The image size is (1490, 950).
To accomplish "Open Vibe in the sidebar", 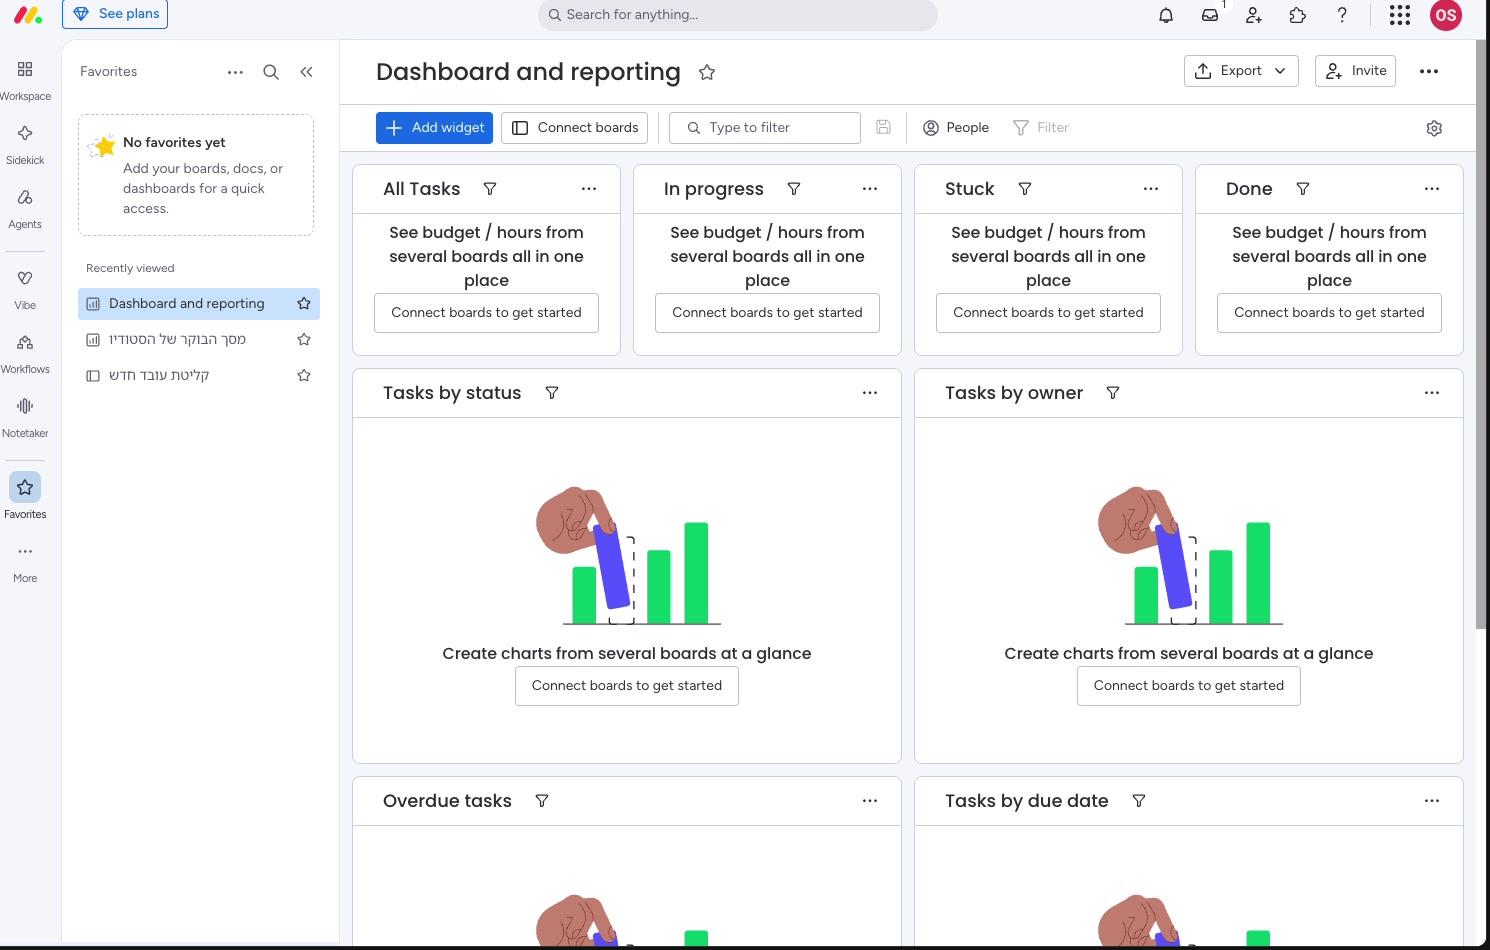I will pyautogui.click(x=25, y=289).
